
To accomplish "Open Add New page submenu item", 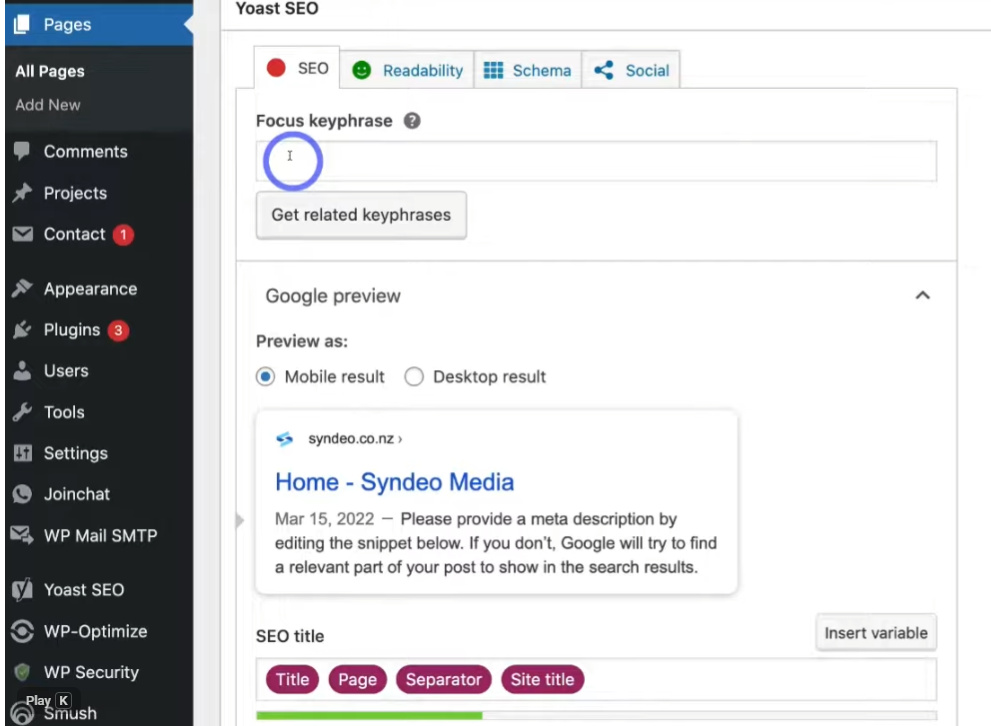I will pyautogui.click(x=48, y=105).
